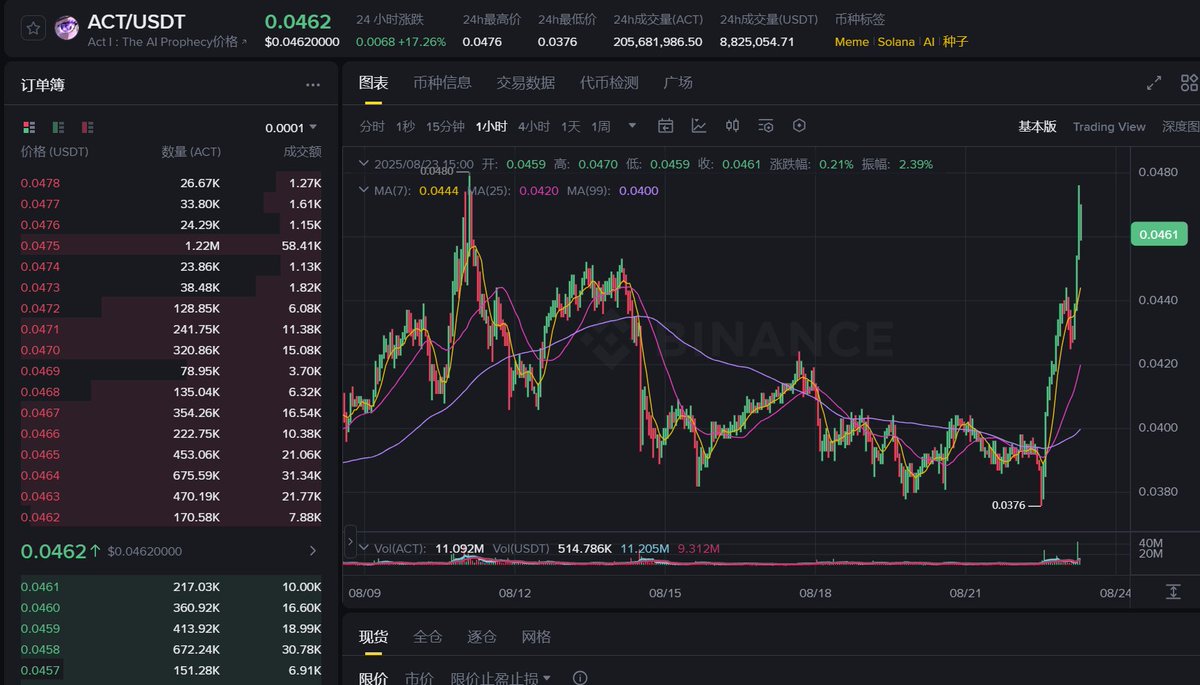Change candlestick chart type icon

click(732, 126)
